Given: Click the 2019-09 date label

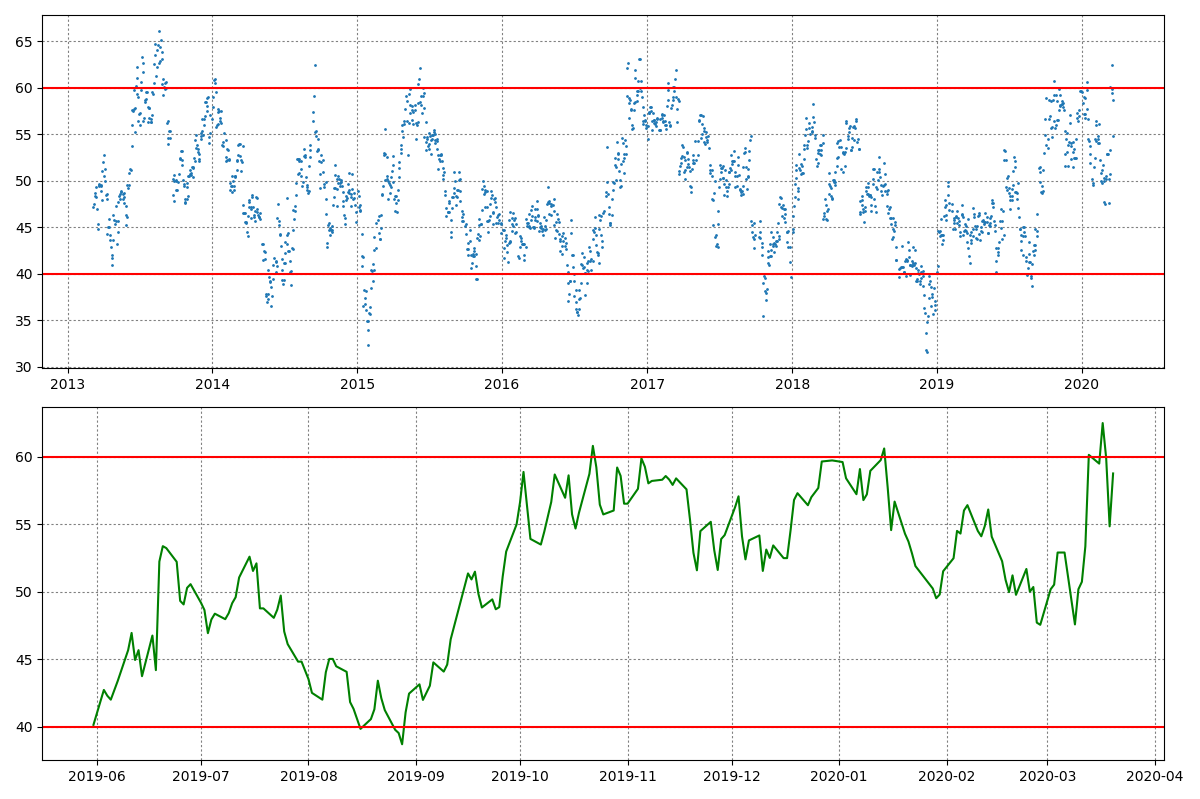Looking at the screenshot, I should click(x=416, y=776).
